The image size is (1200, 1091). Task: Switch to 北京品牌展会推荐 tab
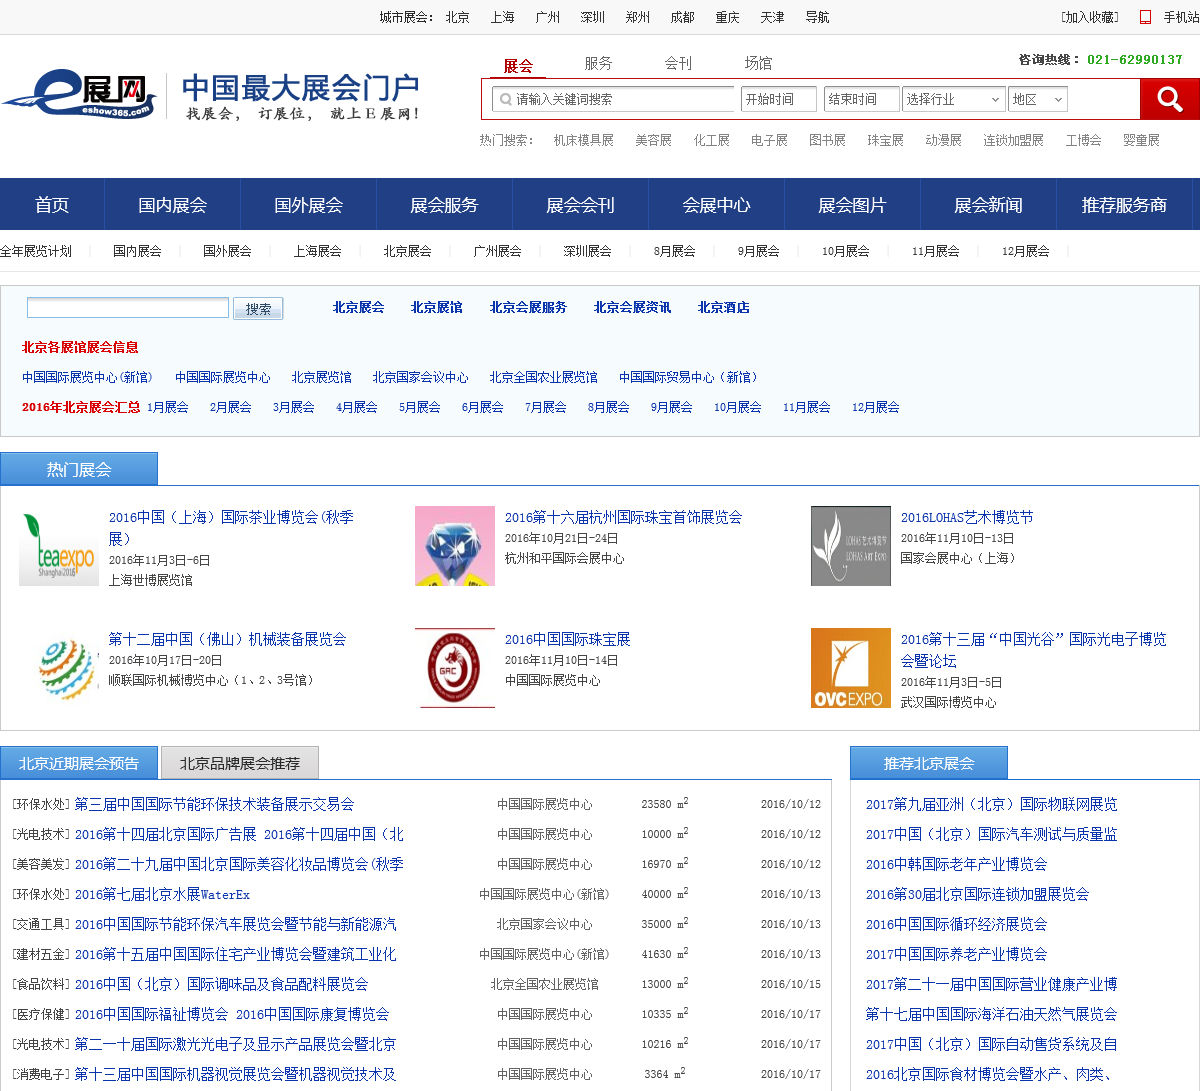click(x=240, y=763)
